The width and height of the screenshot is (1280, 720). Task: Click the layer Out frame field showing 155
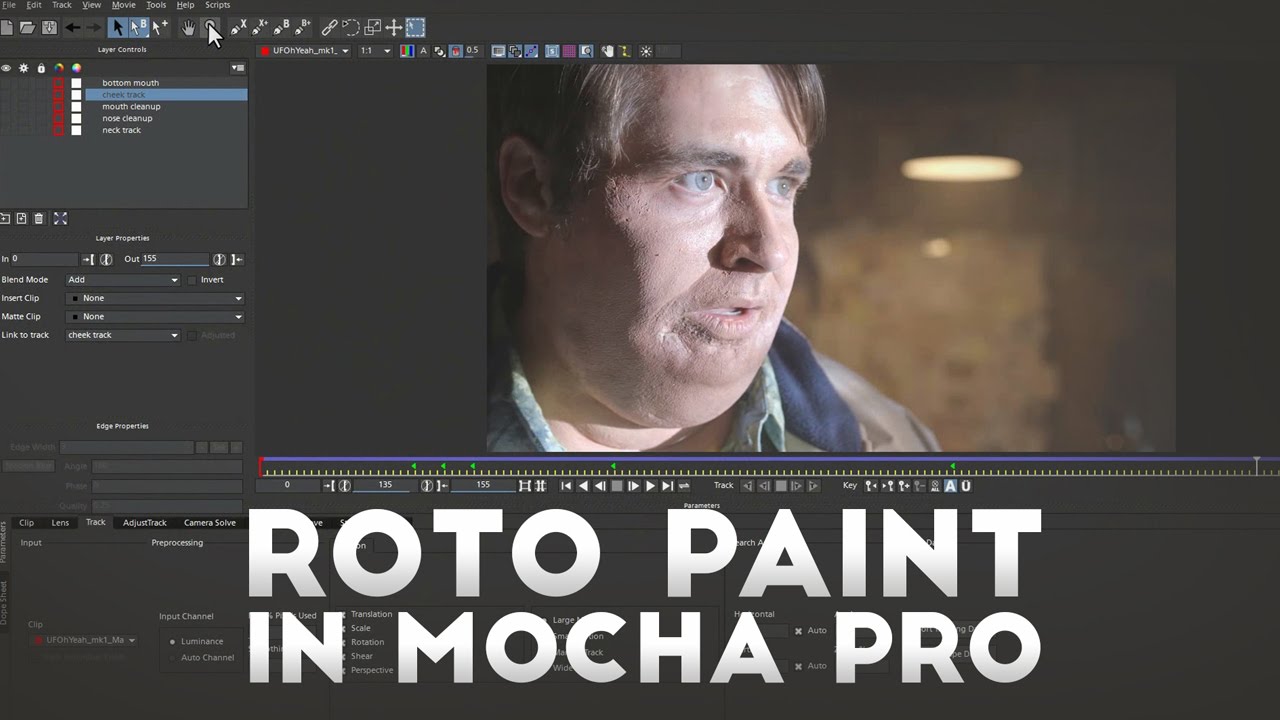[x=174, y=259]
